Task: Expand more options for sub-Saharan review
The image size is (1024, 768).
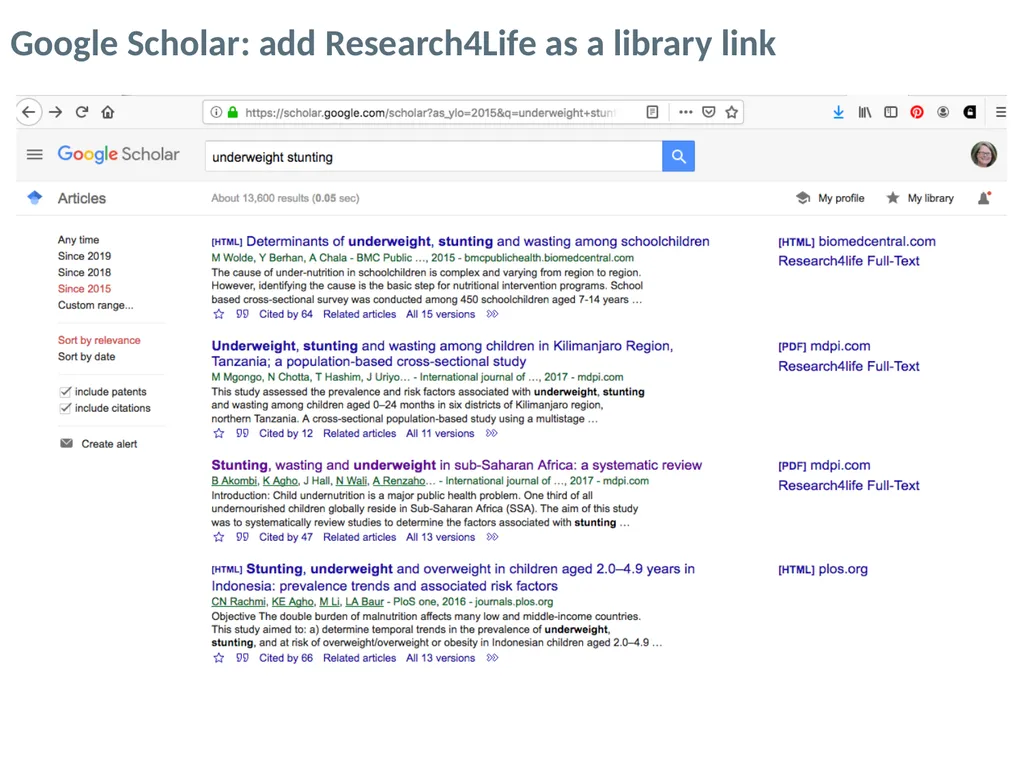Action: (492, 537)
